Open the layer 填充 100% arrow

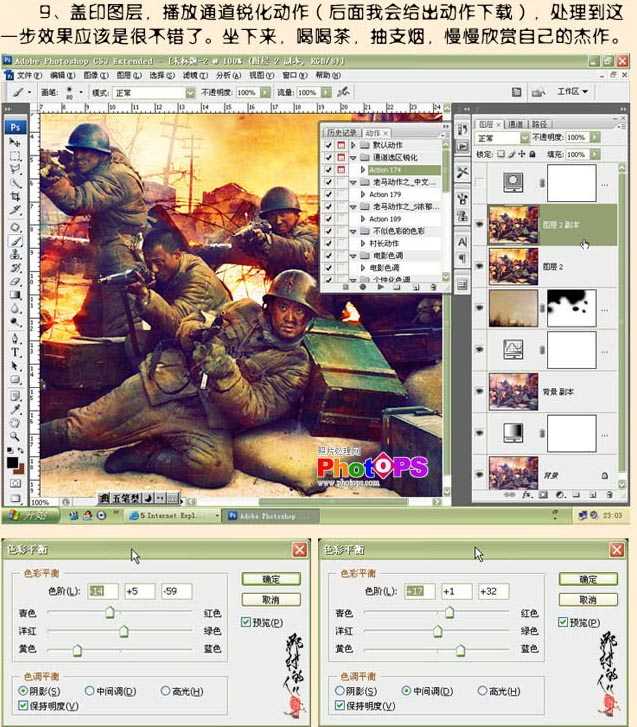point(595,154)
